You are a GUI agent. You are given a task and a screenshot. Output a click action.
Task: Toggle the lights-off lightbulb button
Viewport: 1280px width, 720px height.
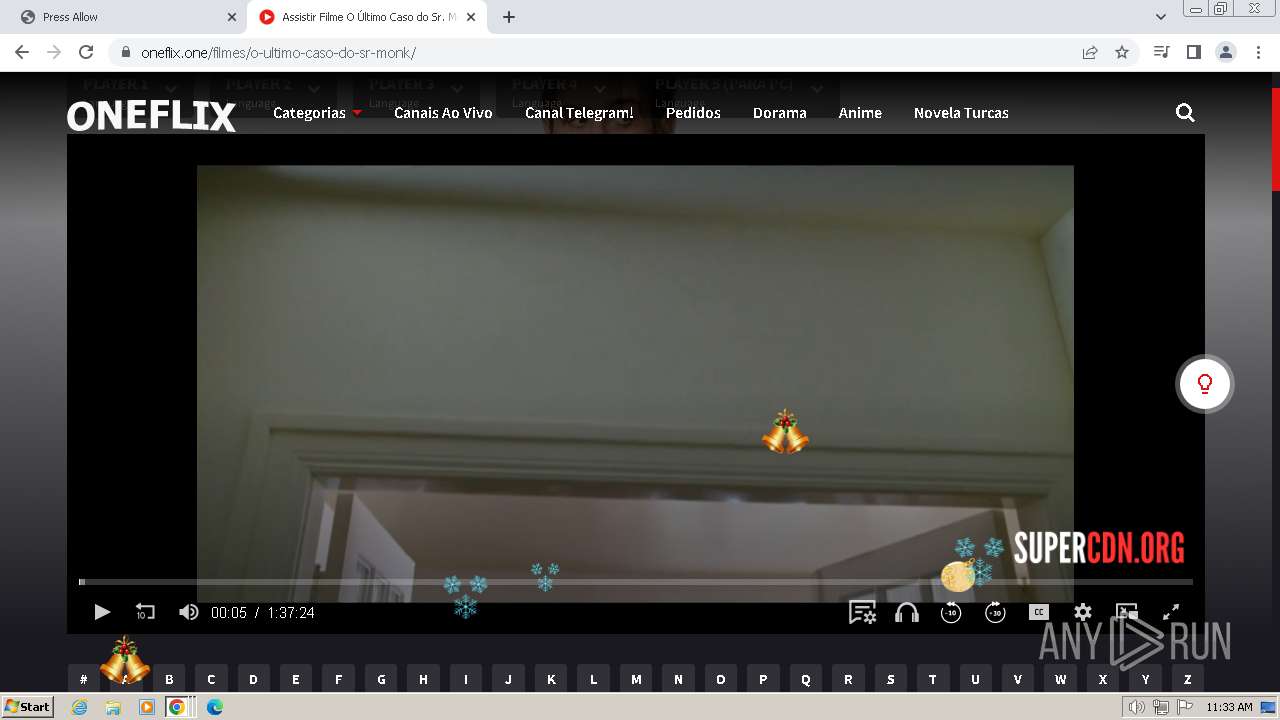click(1205, 384)
